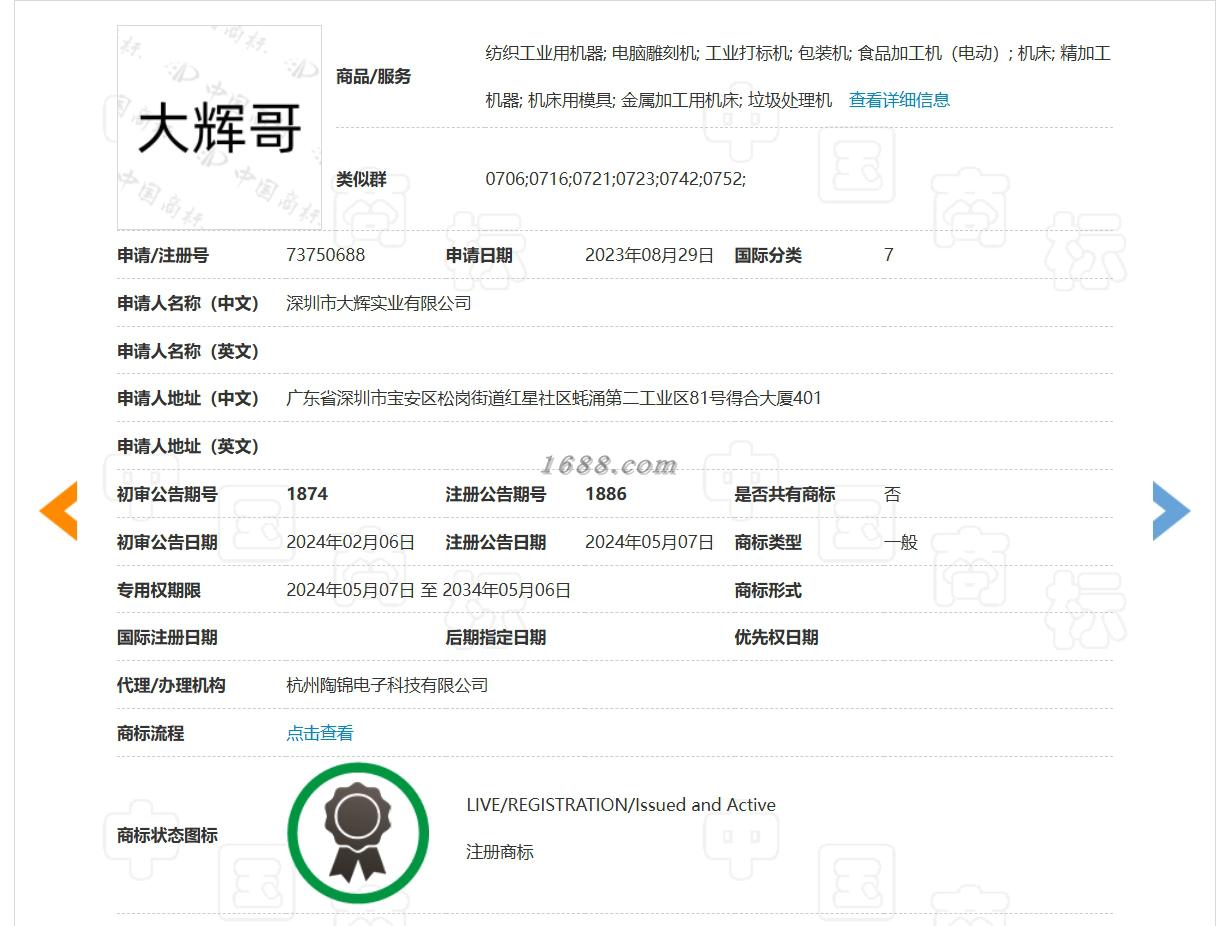Screen dimensions: 1216x926
Task: Select the 国际注册日期 label
Action: (167, 637)
